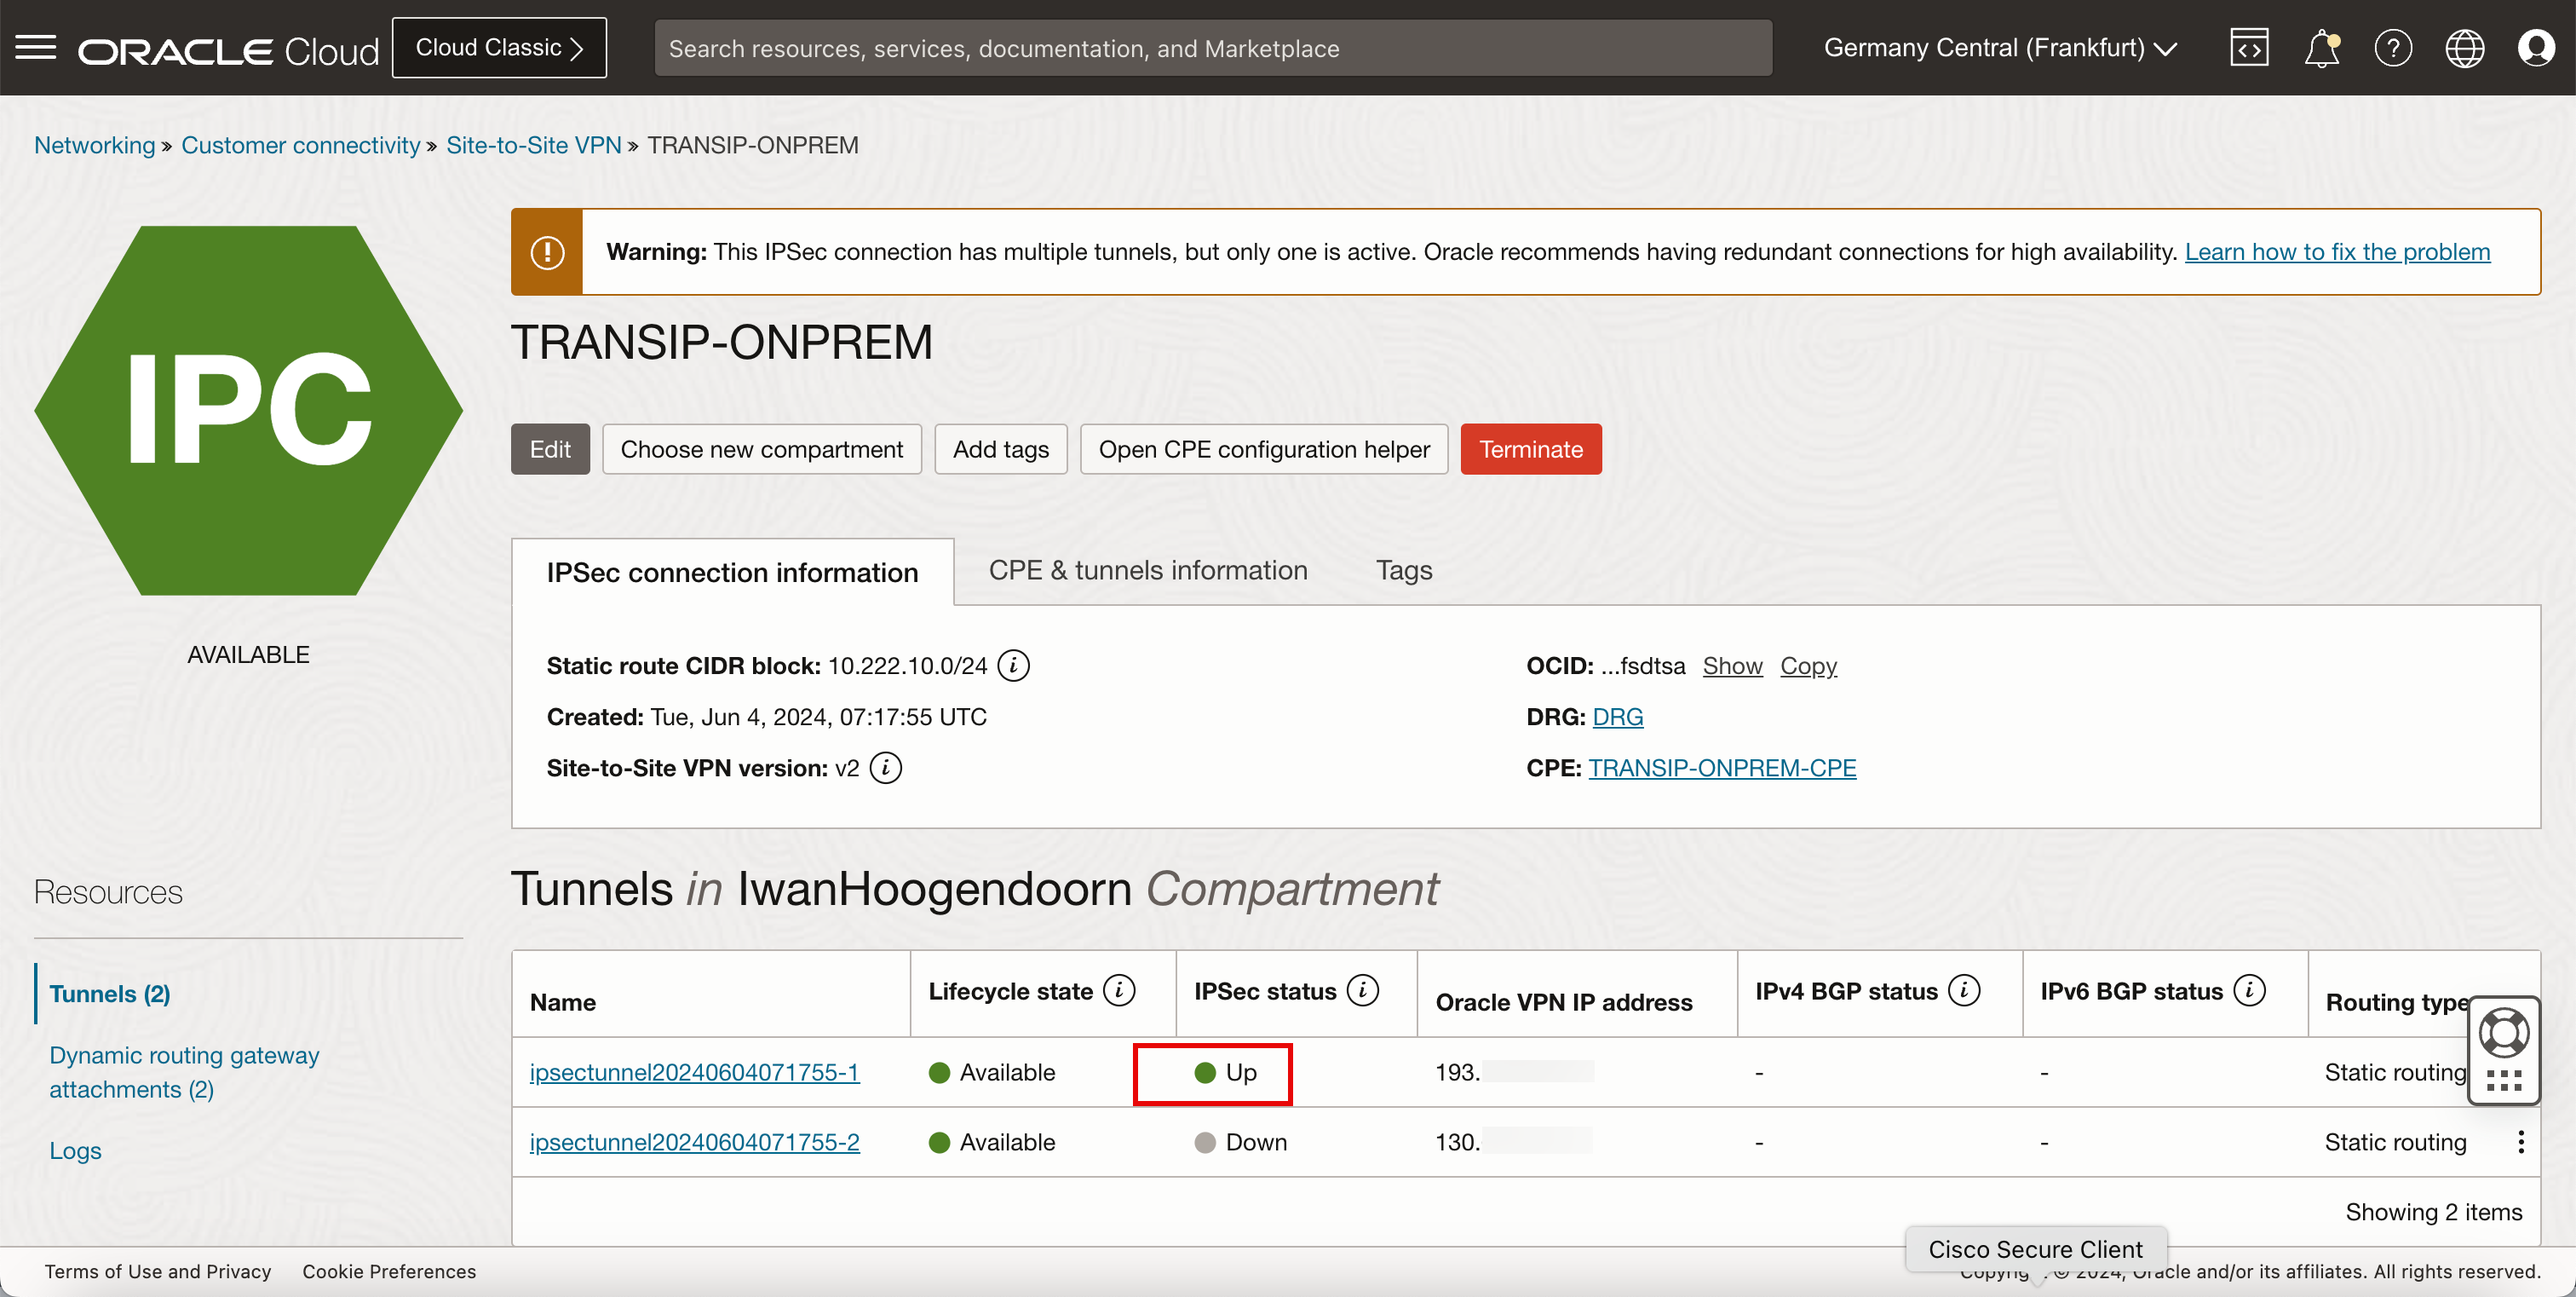Switch to CPE & tunnels information tab

[1147, 570]
